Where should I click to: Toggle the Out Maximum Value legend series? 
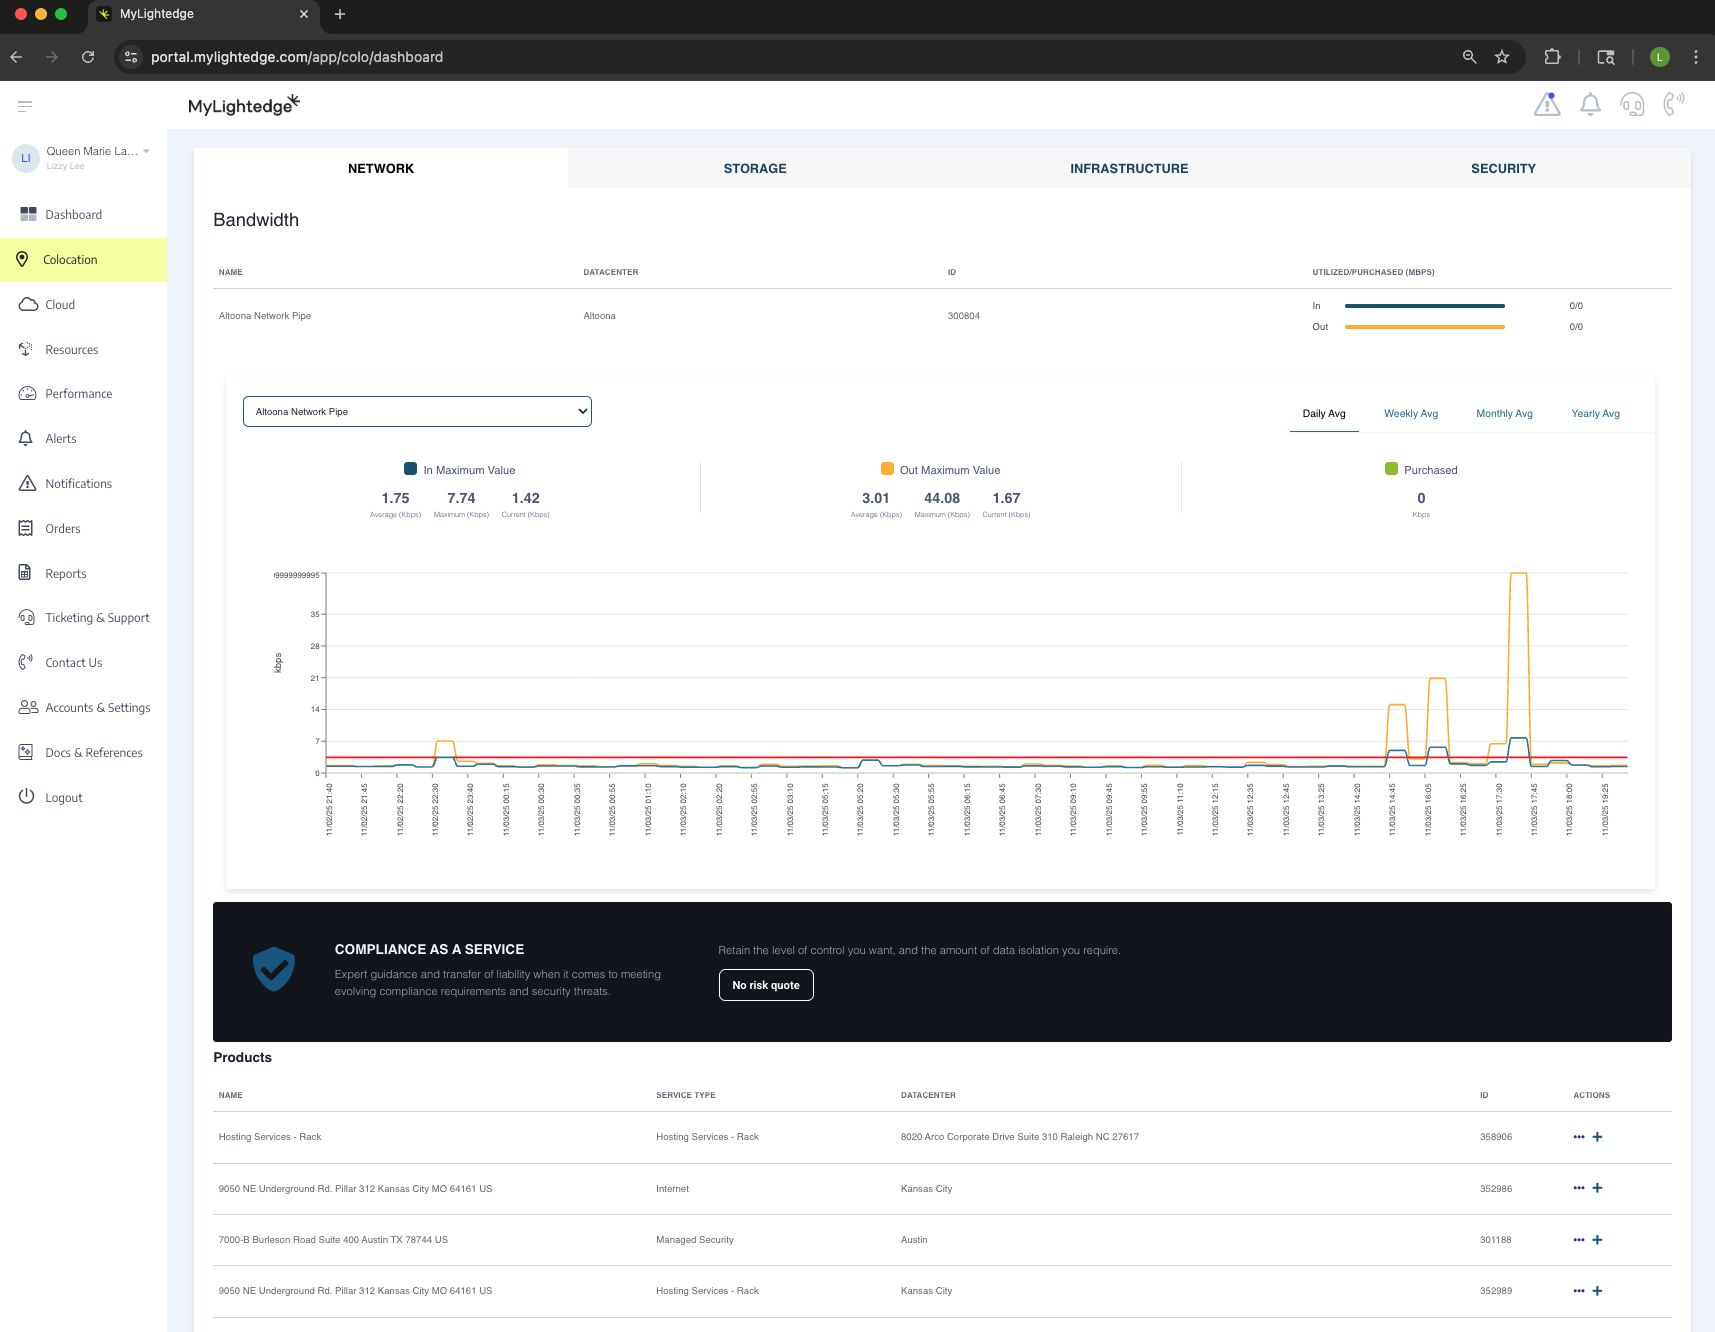point(940,470)
